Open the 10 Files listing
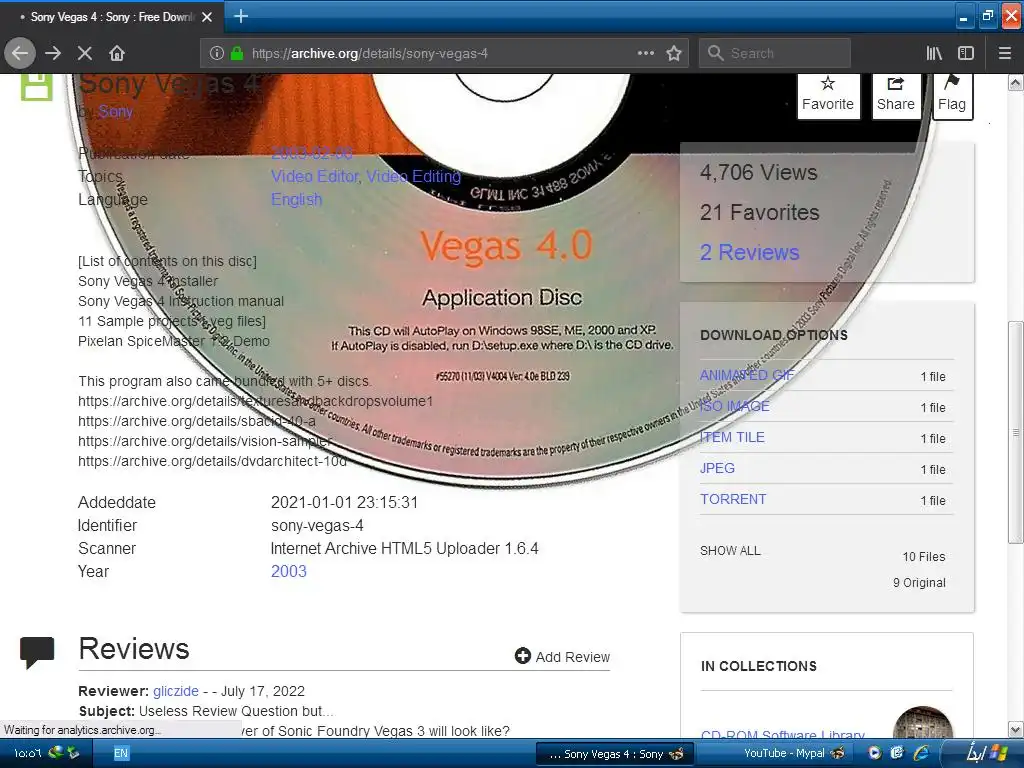 pyautogui.click(x=923, y=556)
